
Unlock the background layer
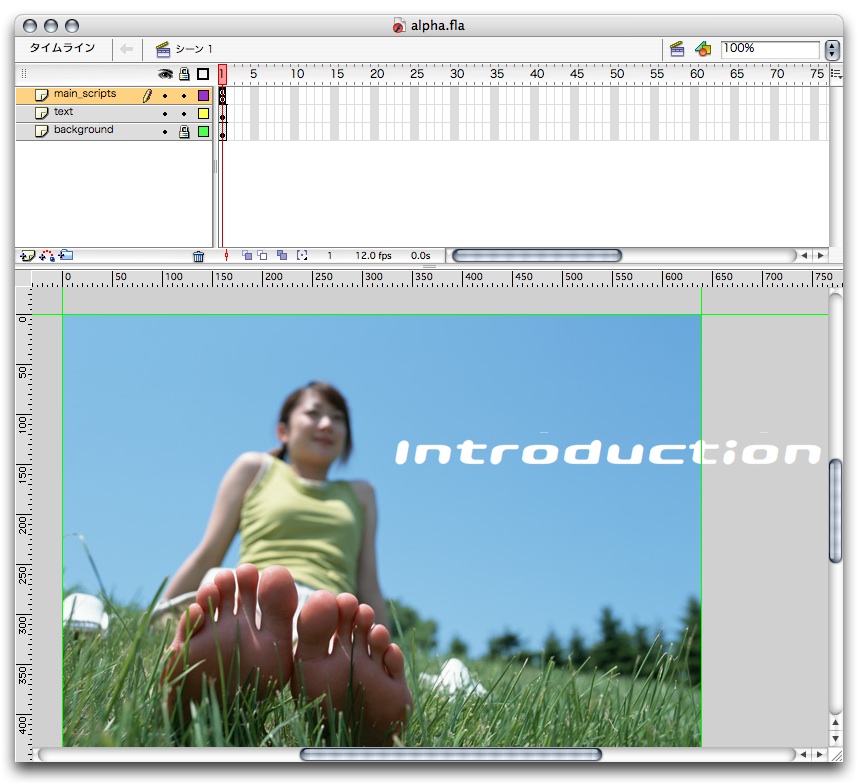(184, 131)
